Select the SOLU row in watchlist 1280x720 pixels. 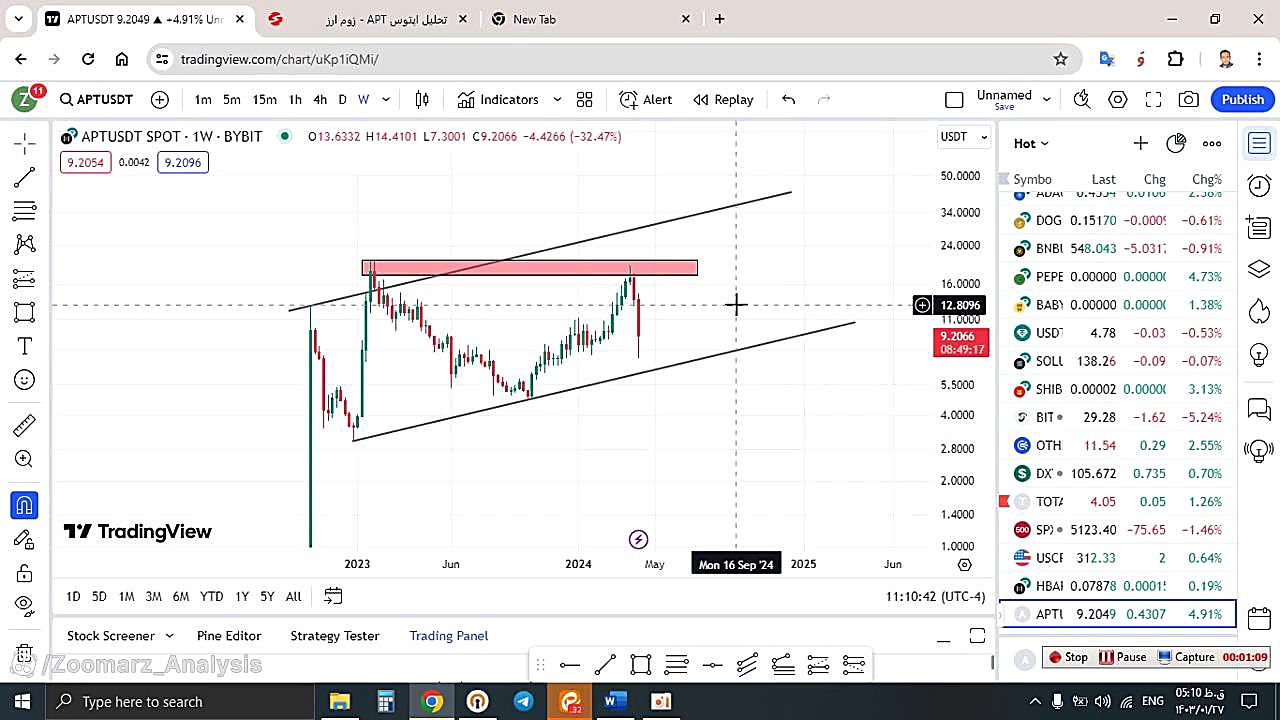[x=1118, y=361]
